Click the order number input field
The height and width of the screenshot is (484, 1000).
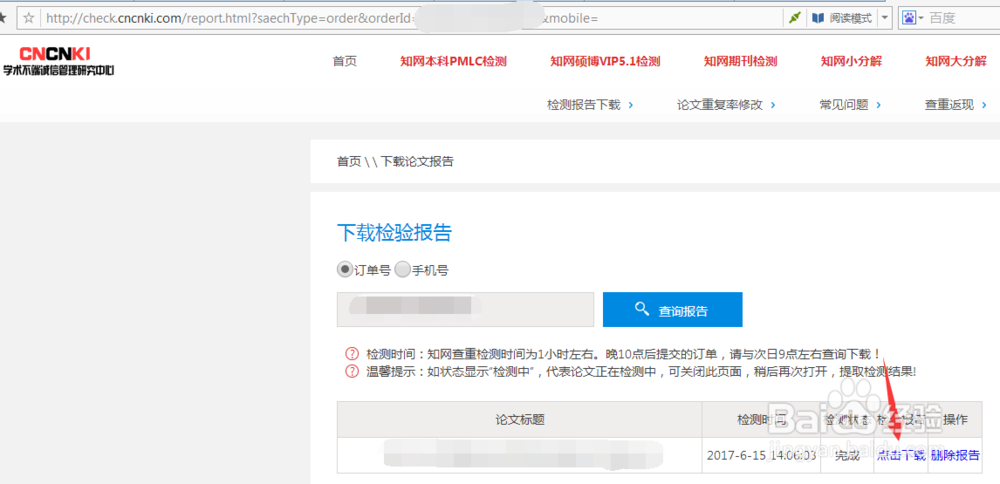point(466,309)
